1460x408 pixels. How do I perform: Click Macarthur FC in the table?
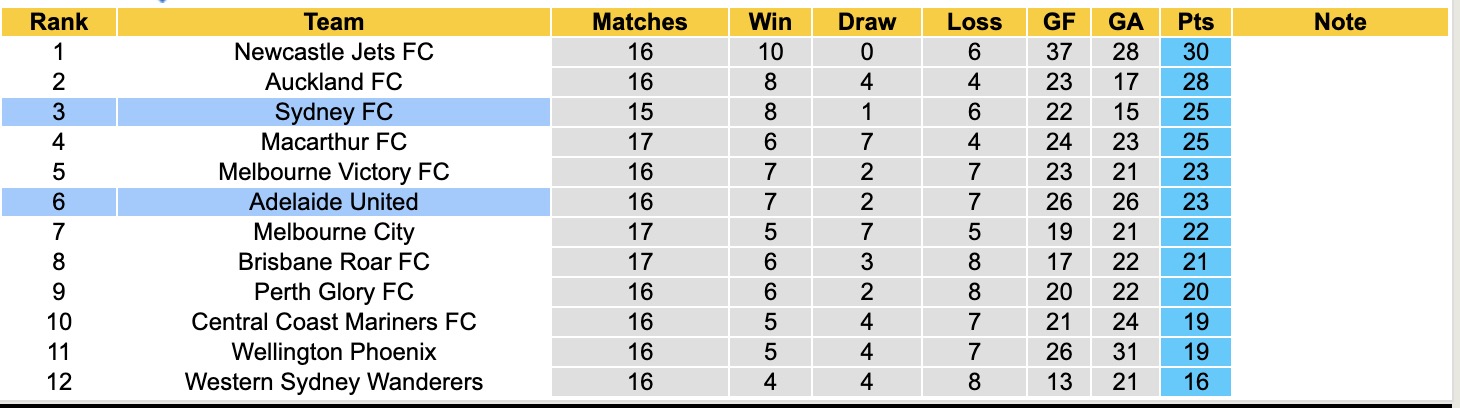point(334,142)
